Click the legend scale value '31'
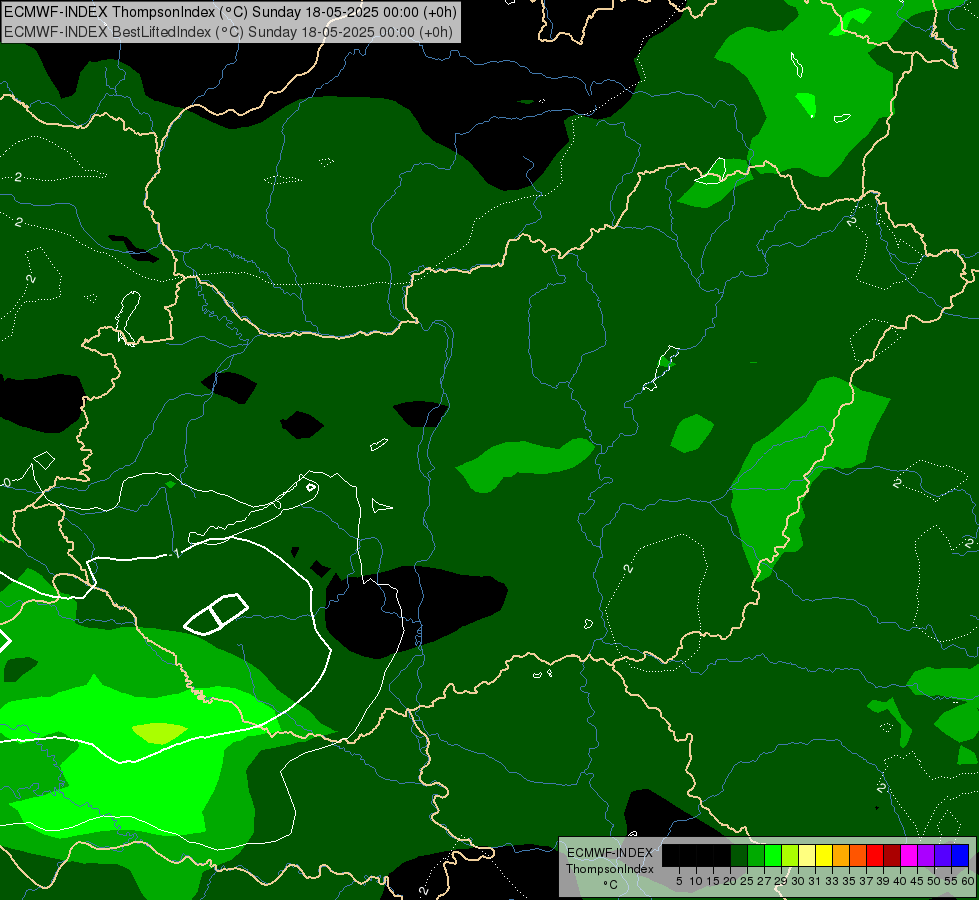The image size is (979, 900). pyautogui.click(x=815, y=881)
